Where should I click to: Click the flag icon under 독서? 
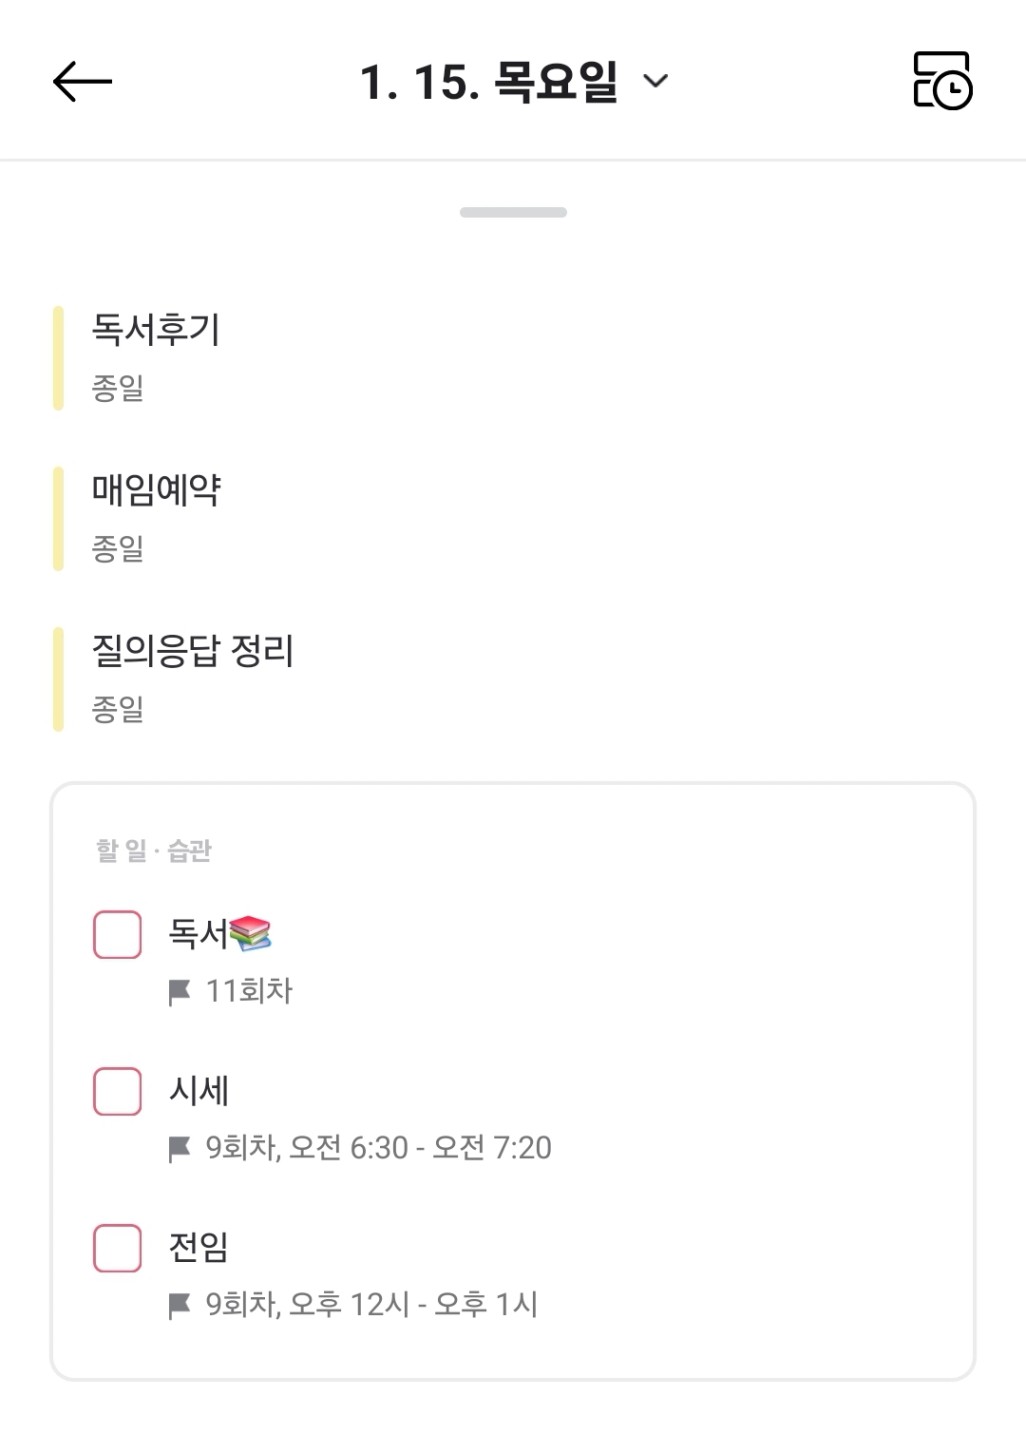pyautogui.click(x=180, y=992)
